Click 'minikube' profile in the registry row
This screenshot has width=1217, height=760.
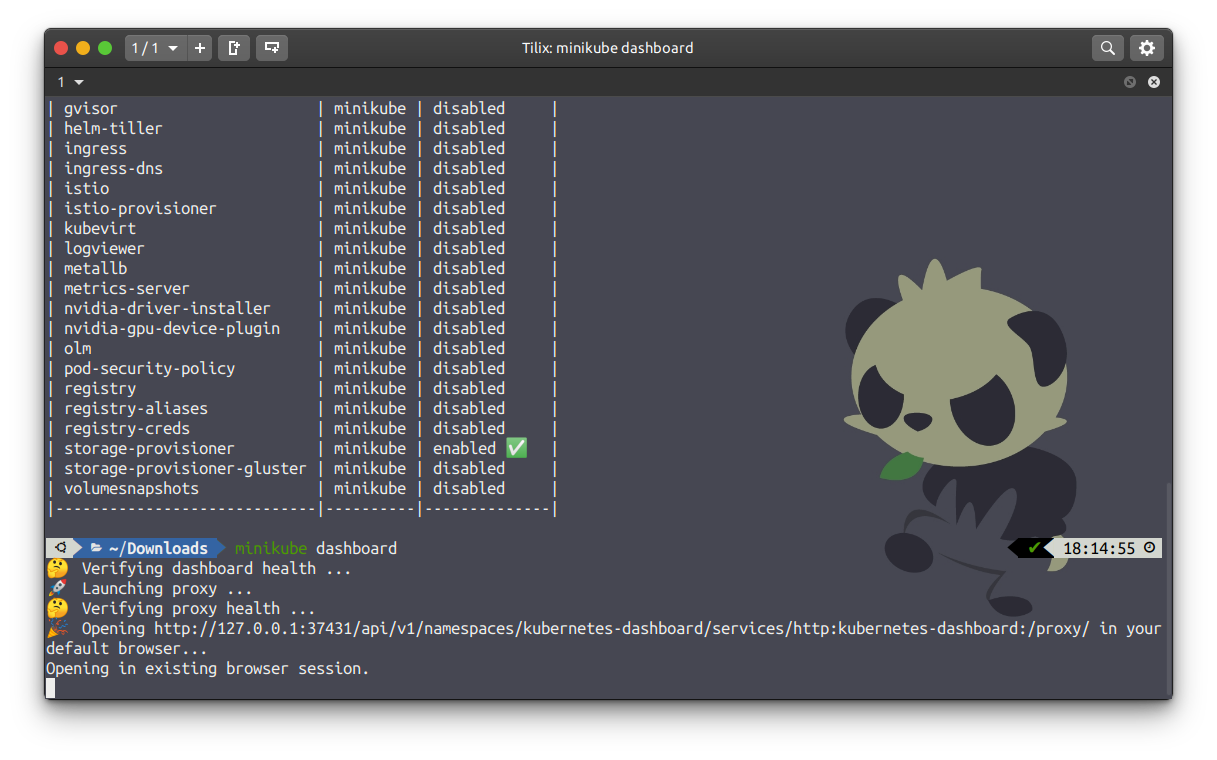370,388
